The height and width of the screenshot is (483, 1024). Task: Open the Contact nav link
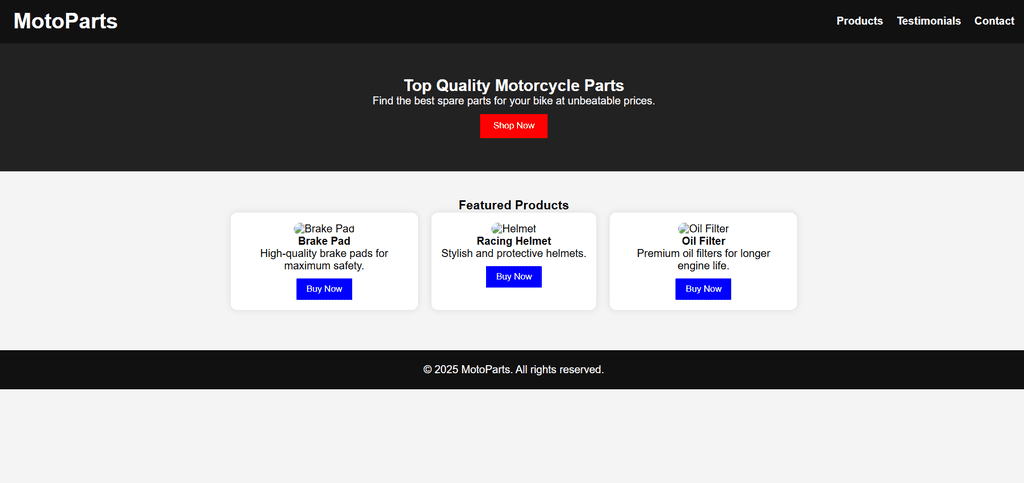[994, 21]
